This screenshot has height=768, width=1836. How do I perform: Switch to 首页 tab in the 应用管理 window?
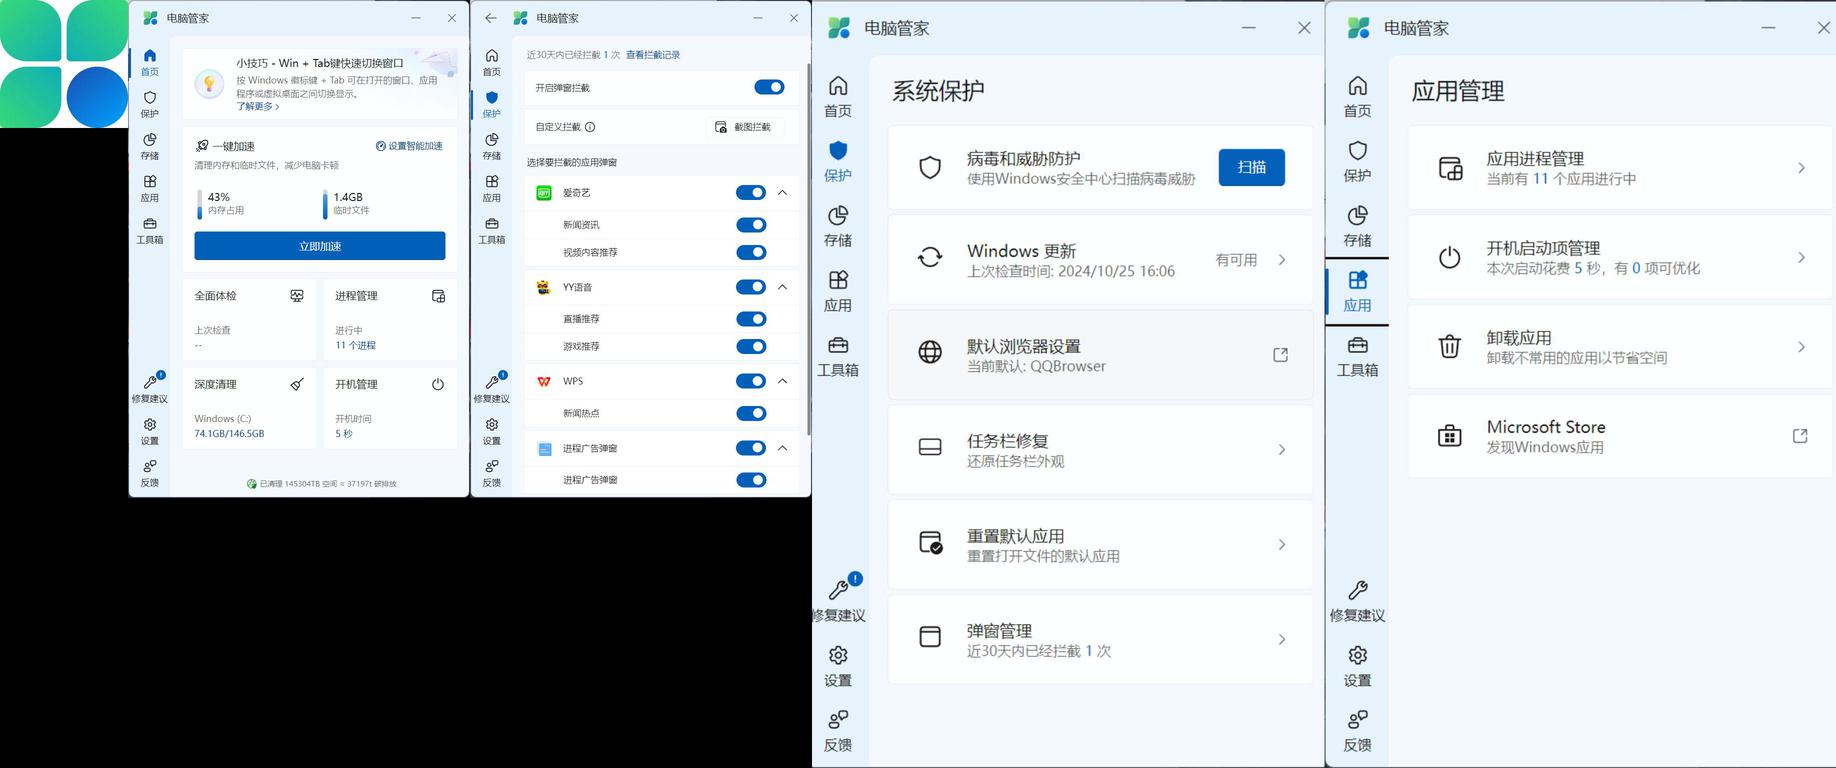[x=1357, y=96]
